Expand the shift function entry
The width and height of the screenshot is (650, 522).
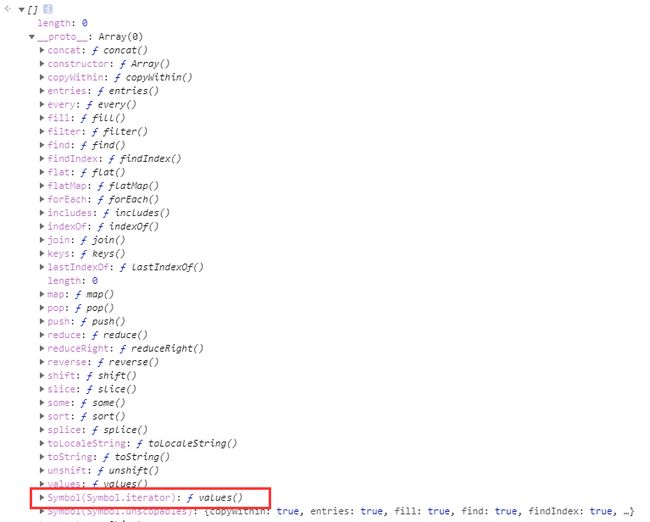42,376
